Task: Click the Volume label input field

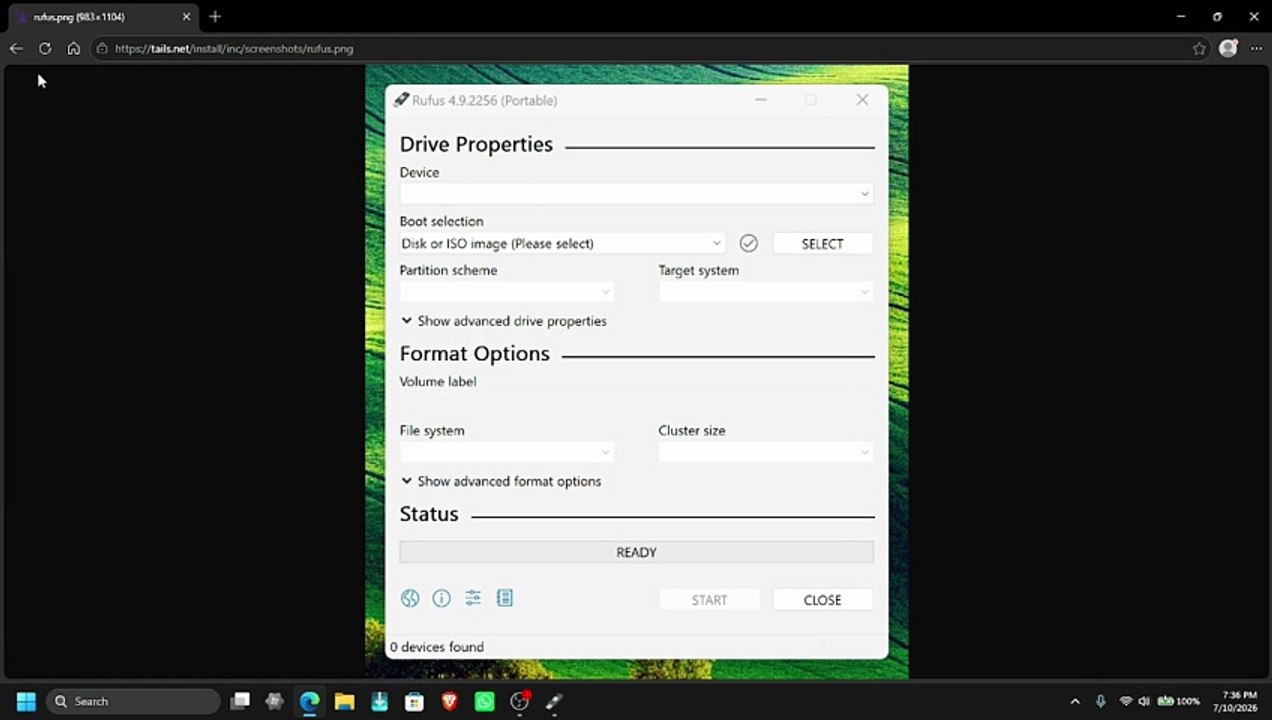Action: coord(636,403)
